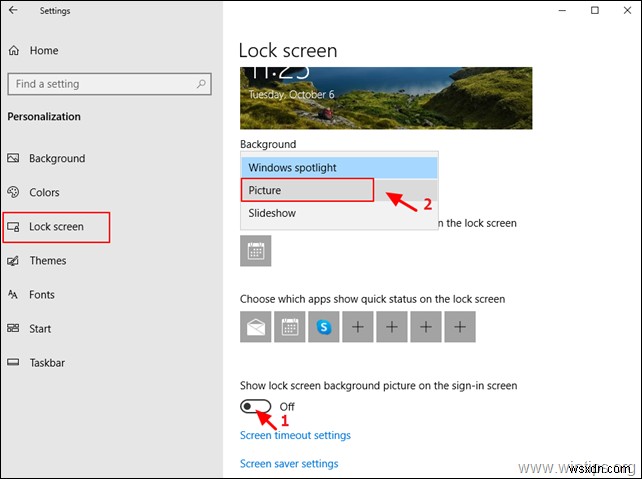Add app with second plus quick status tile
Image resolution: width=642 pixels, height=479 pixels.
click(392, 327)
